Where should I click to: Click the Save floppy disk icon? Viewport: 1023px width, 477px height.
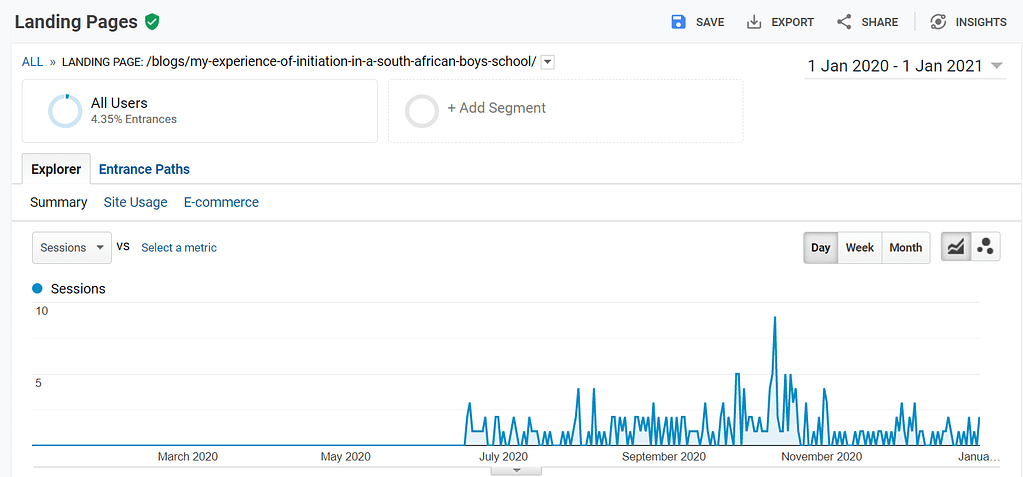point(678,22)
